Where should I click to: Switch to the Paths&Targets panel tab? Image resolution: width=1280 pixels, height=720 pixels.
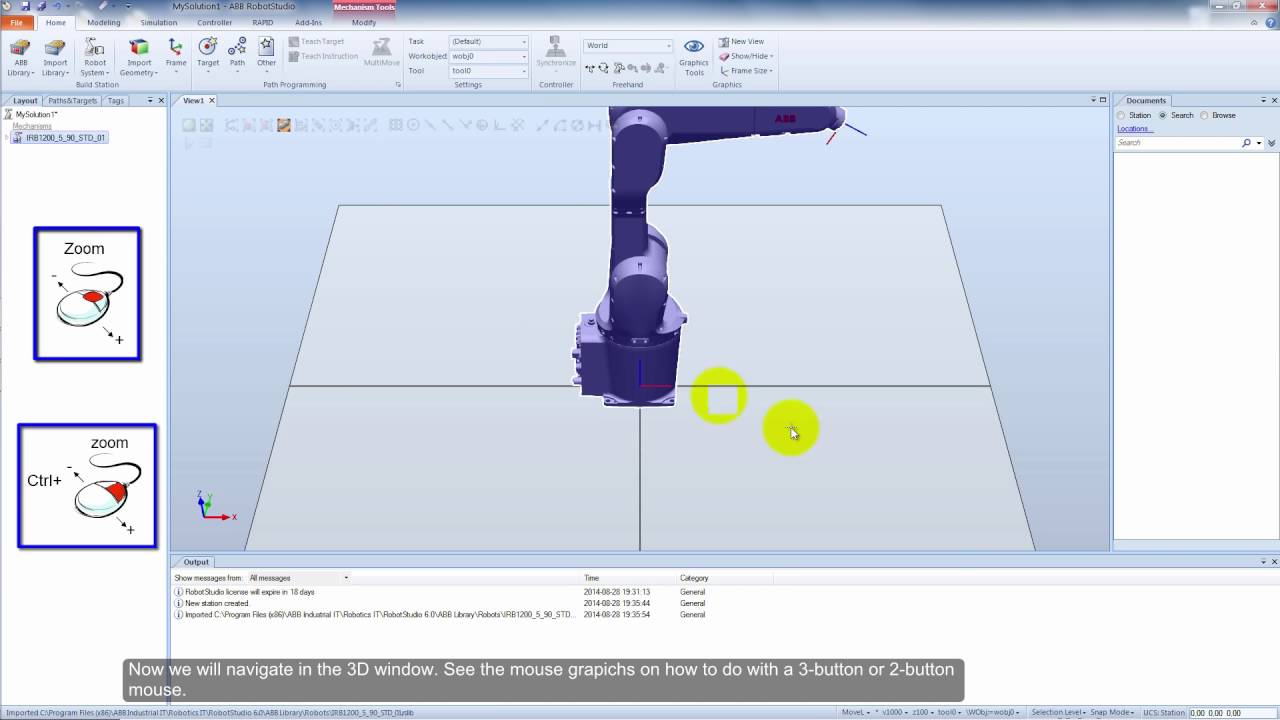click(73, 100)
